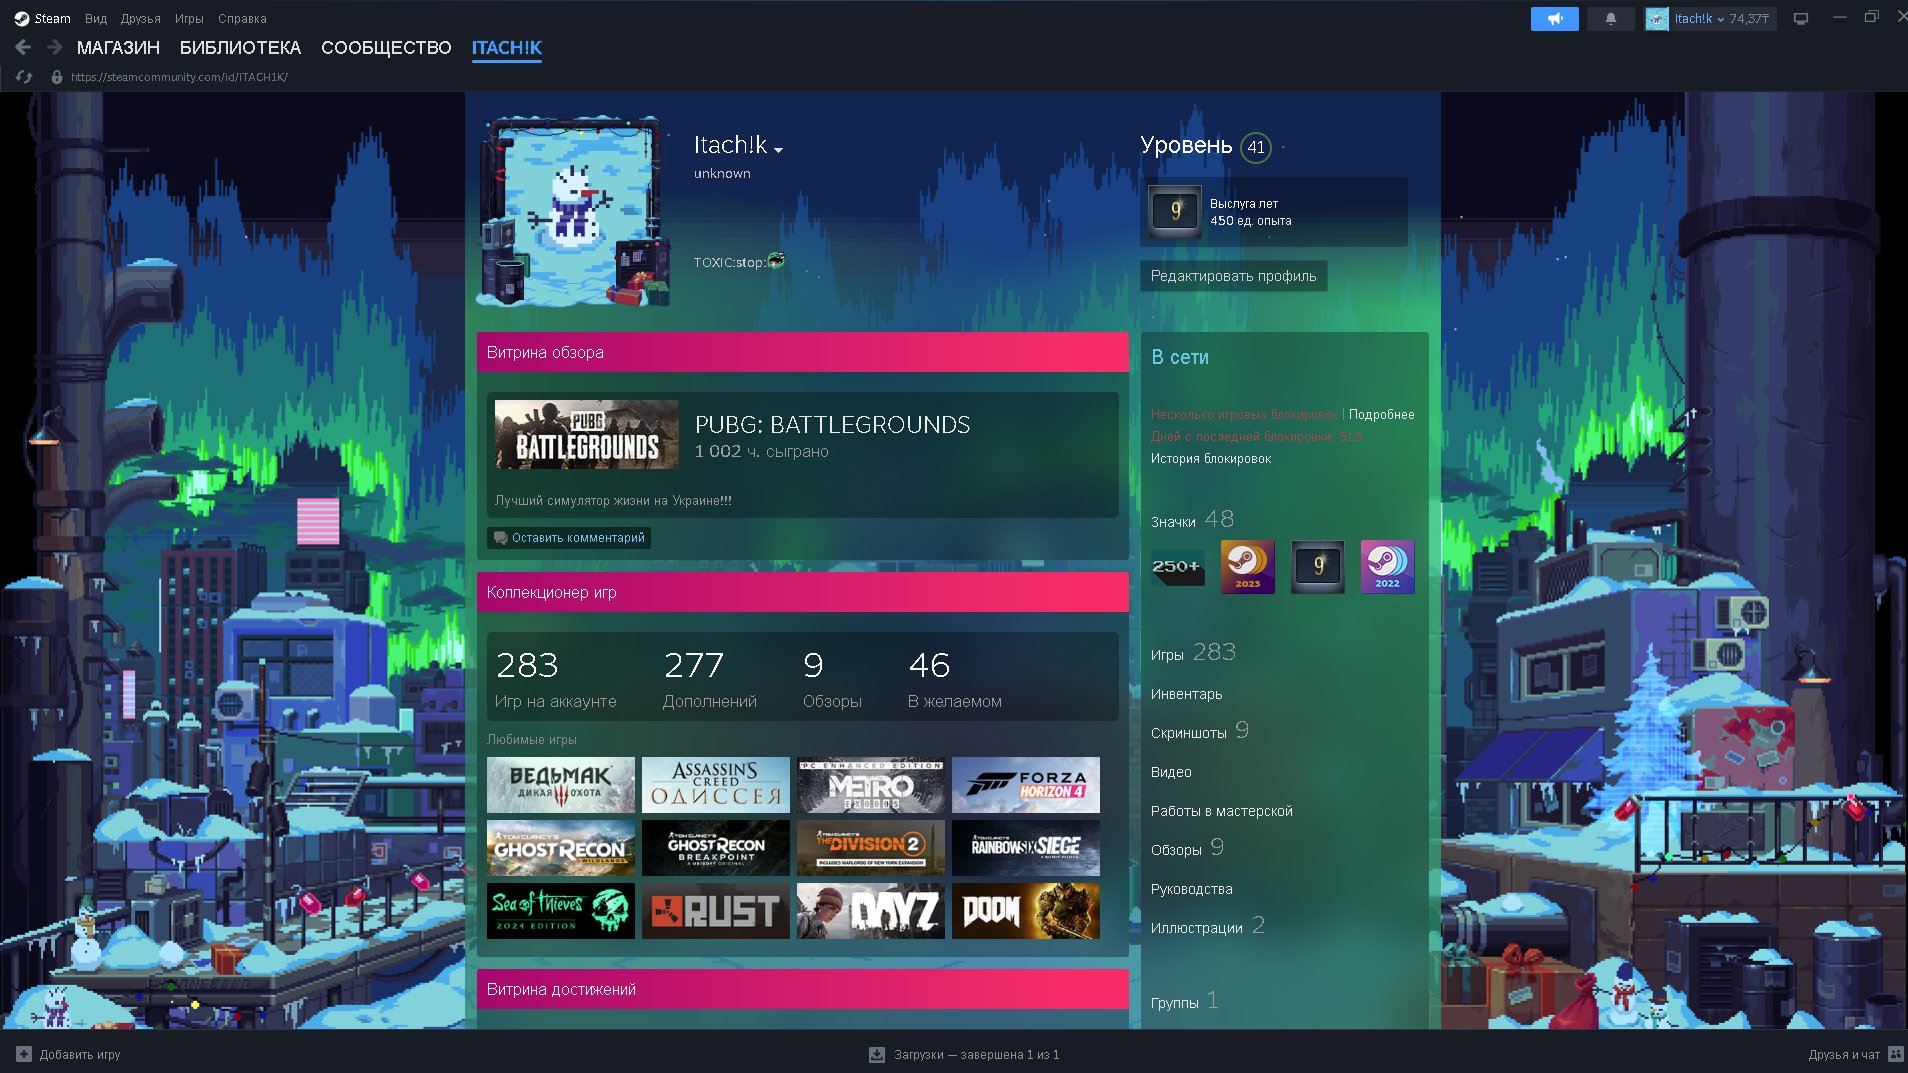Image resolution: width=1908 pixels, height=1073 pixels.
Task: Open Значки 48 badges link
Action: 1192,520
